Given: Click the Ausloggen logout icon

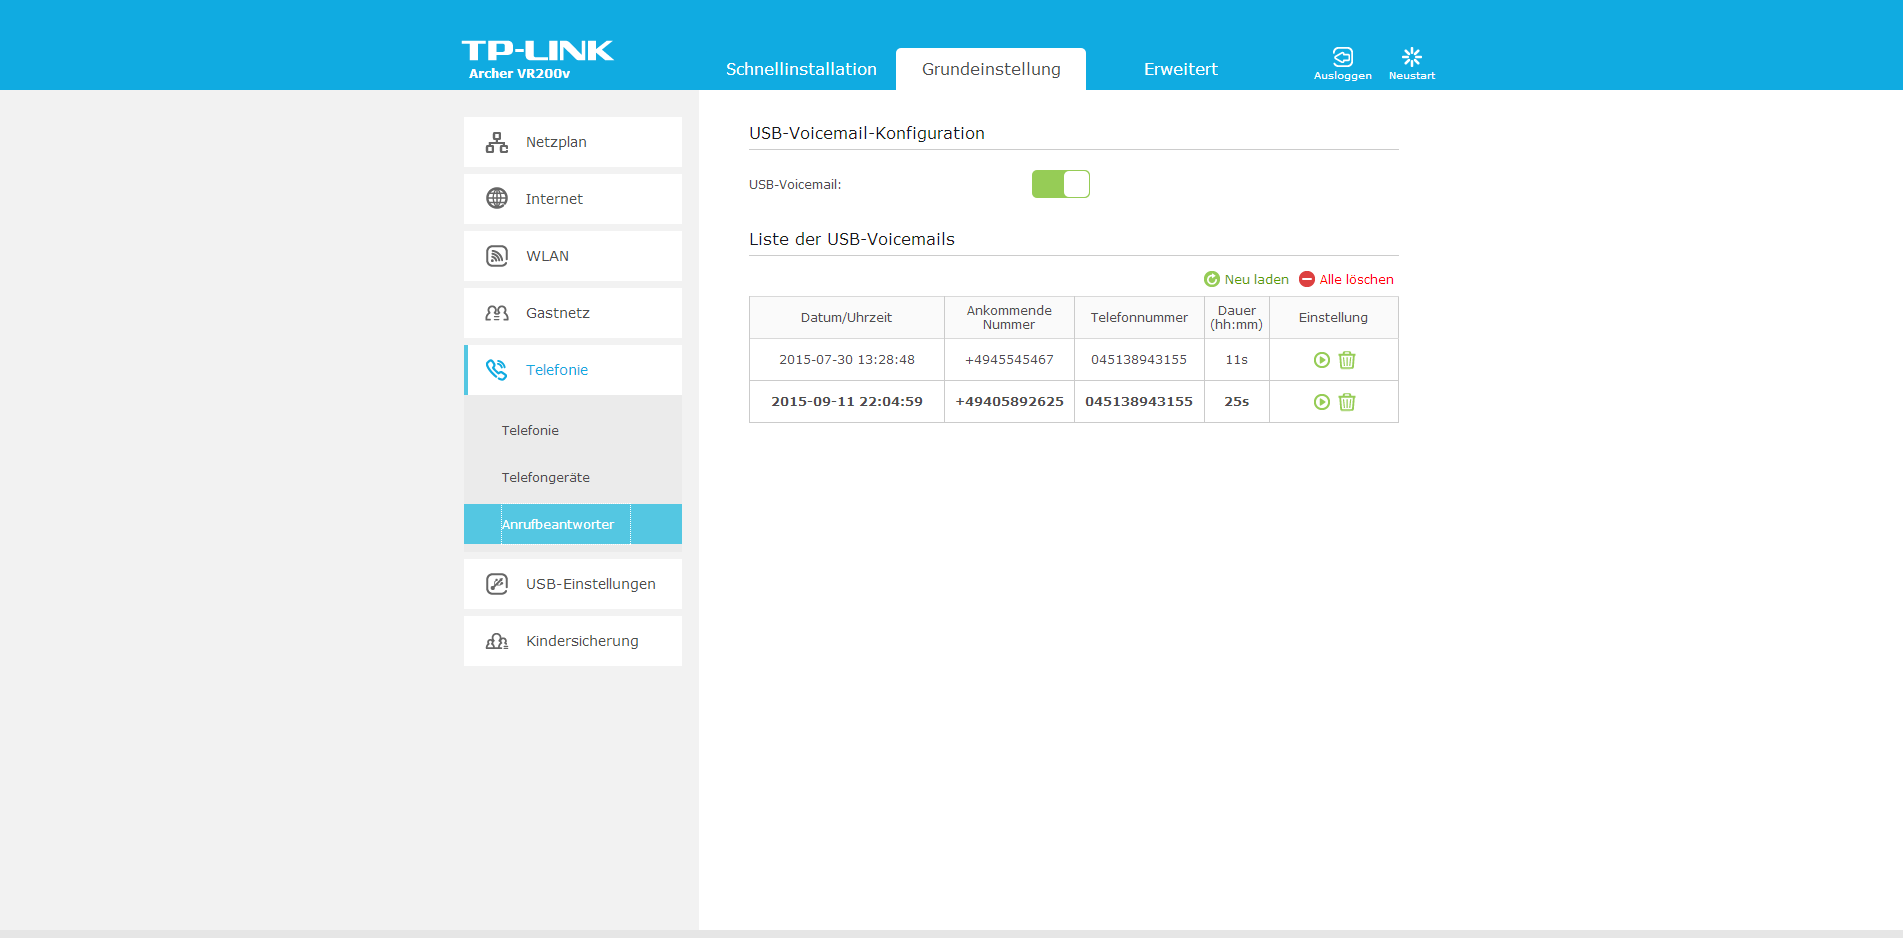Looking at the screenshot, I should [x=1342, y=62].
